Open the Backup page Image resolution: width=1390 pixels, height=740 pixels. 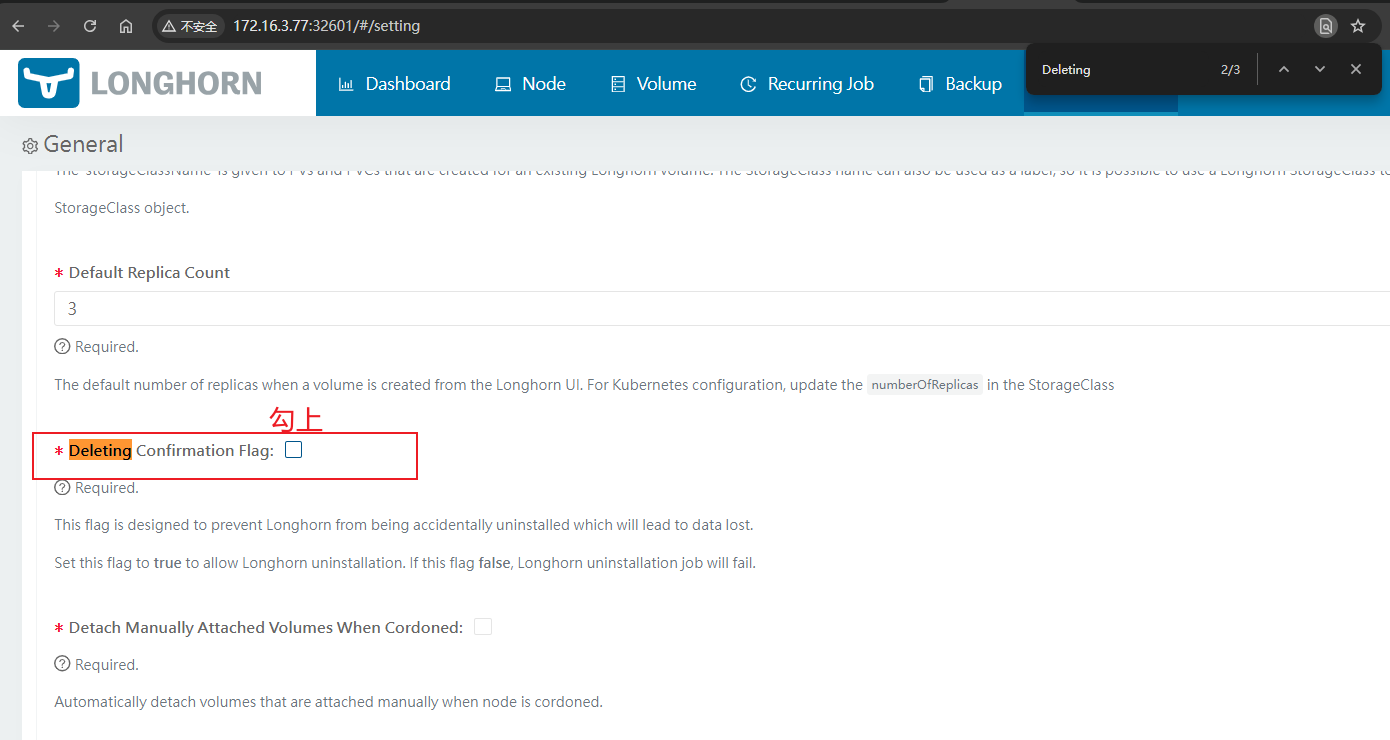click(960, 84)
